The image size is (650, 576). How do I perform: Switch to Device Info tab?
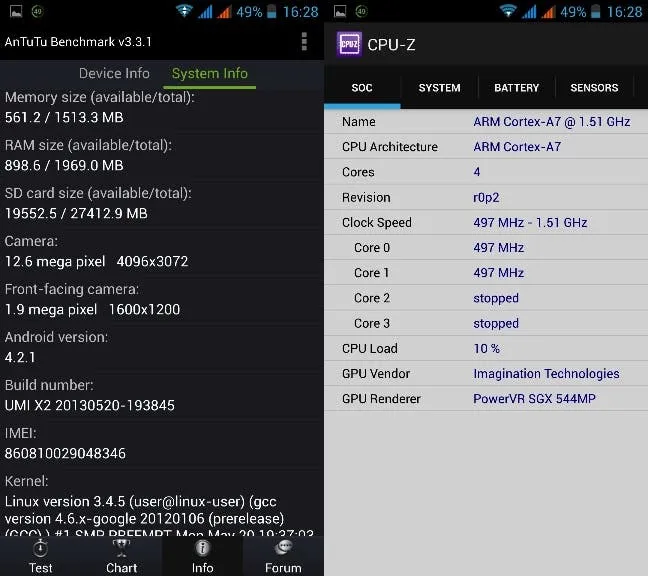[114, 73]
